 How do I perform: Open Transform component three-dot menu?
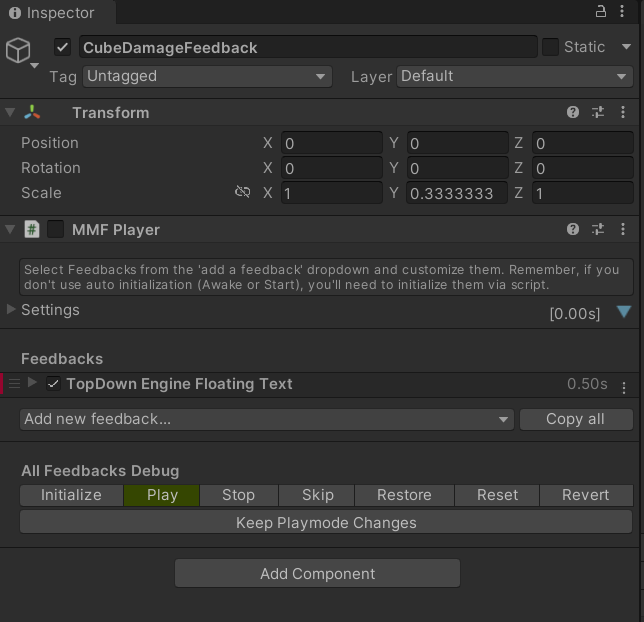click(623, 112)
